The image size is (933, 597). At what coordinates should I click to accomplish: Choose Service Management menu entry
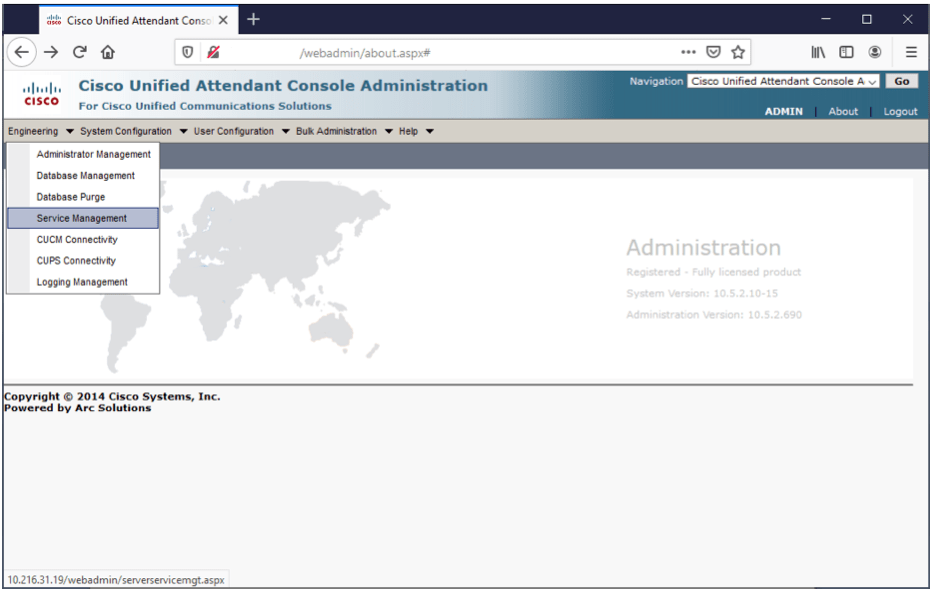pos(83,218)
